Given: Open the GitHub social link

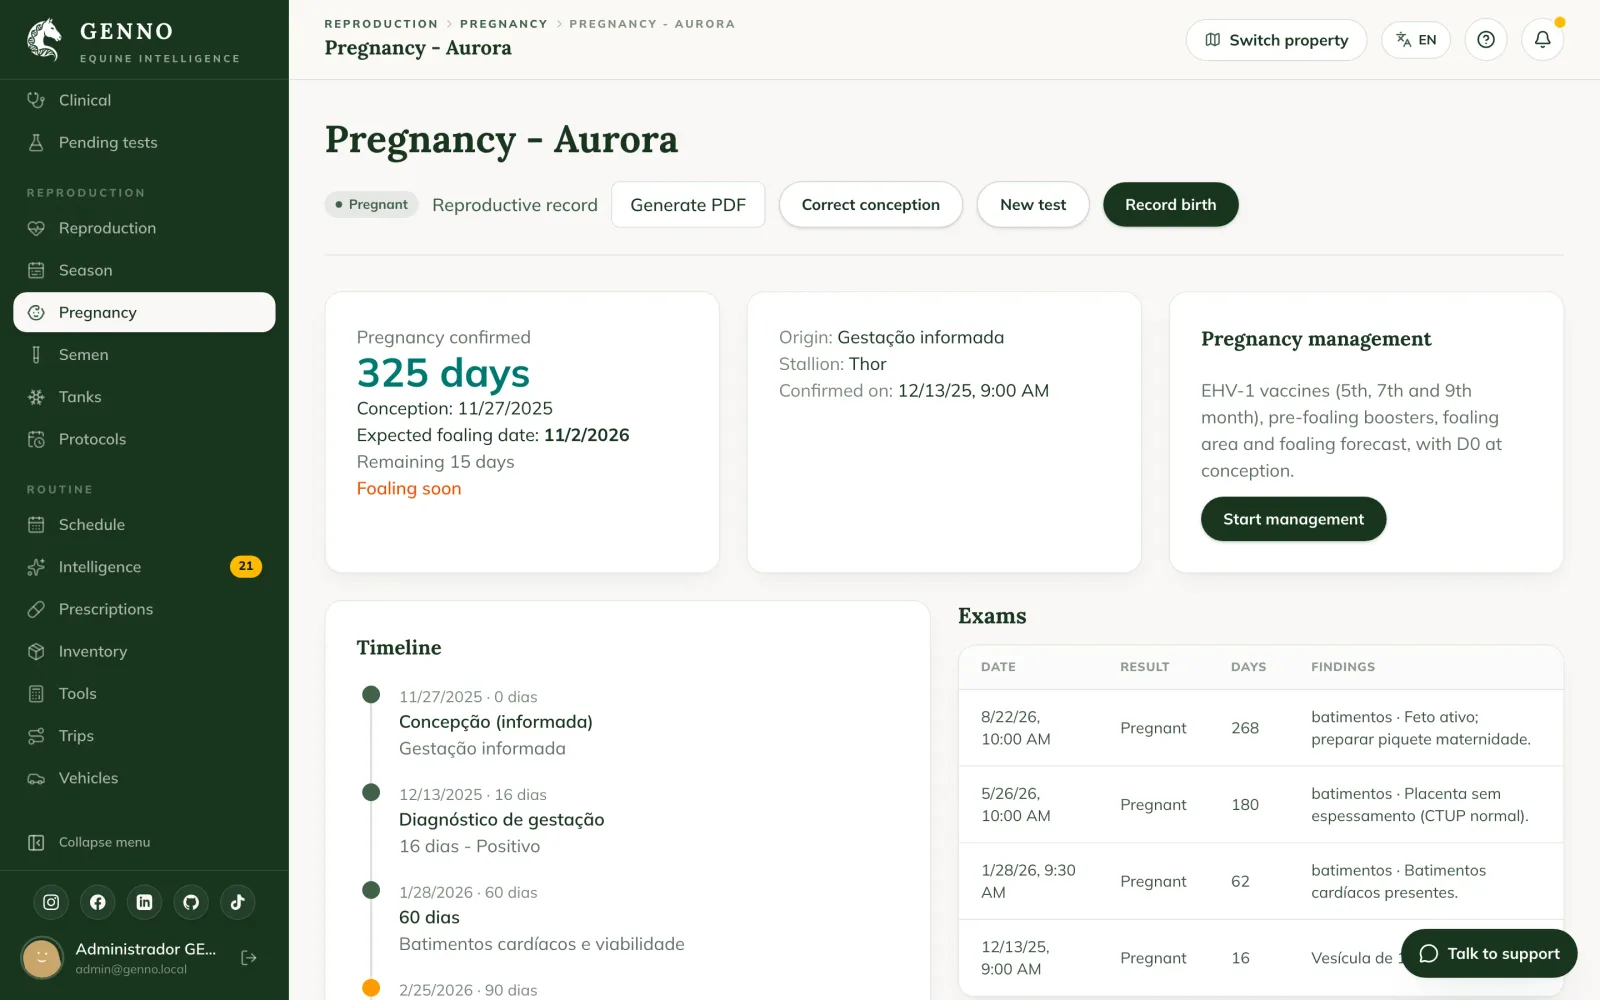Looking at the screenshot, I should pyautogui.click(x=191, y=902).
